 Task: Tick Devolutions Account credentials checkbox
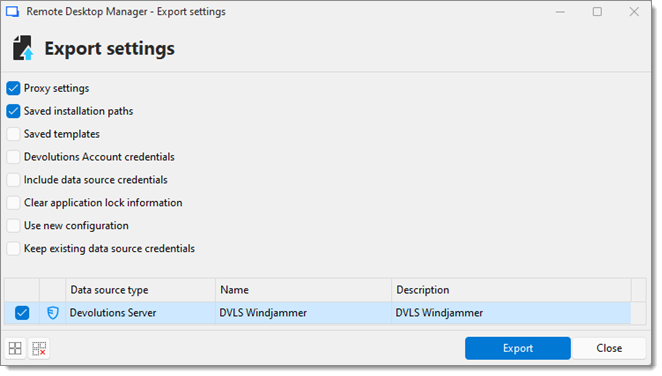tap(13, 157)
